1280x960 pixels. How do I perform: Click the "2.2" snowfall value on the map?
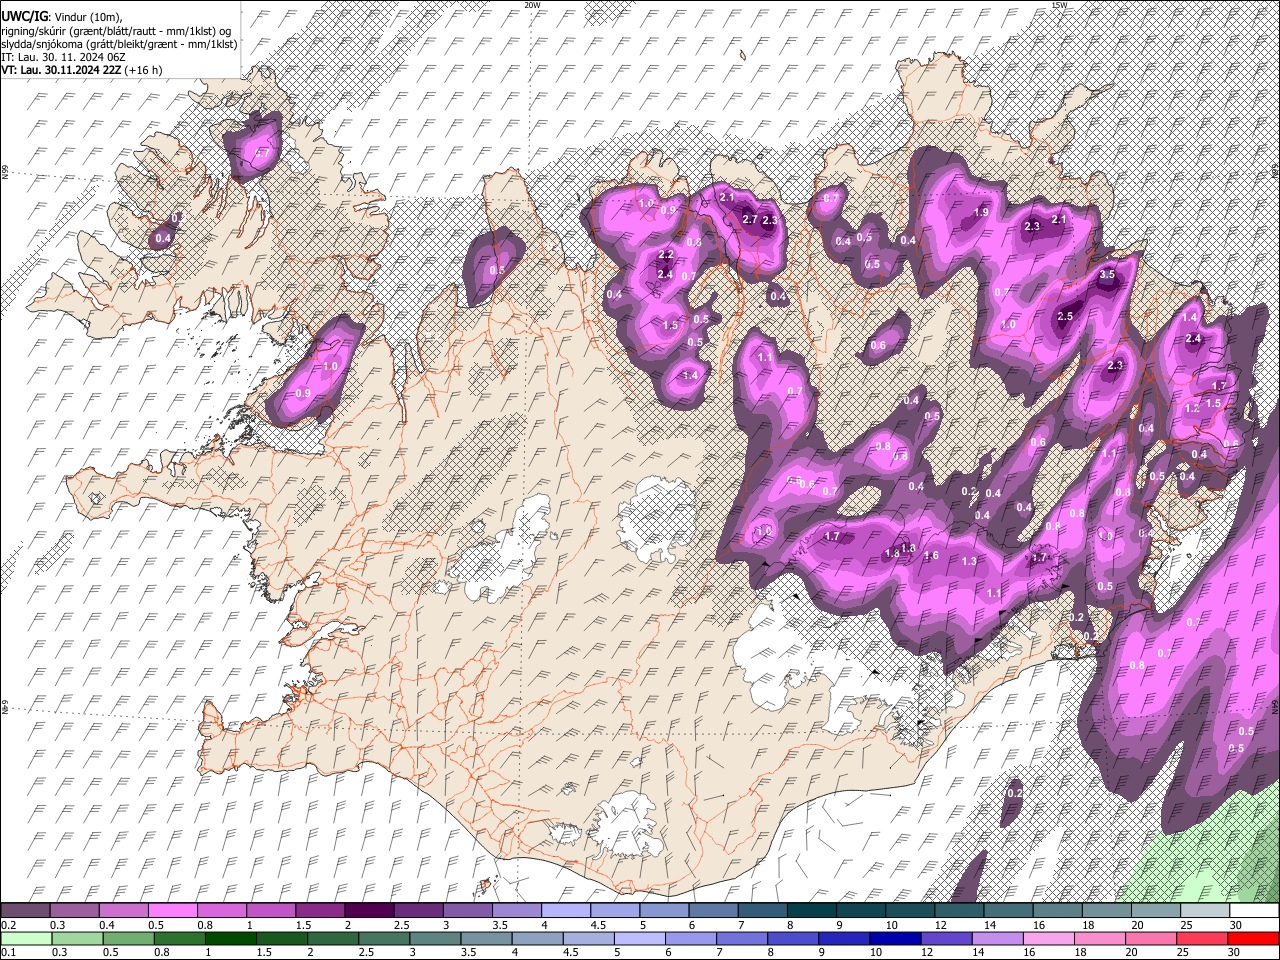coord(666,255)
